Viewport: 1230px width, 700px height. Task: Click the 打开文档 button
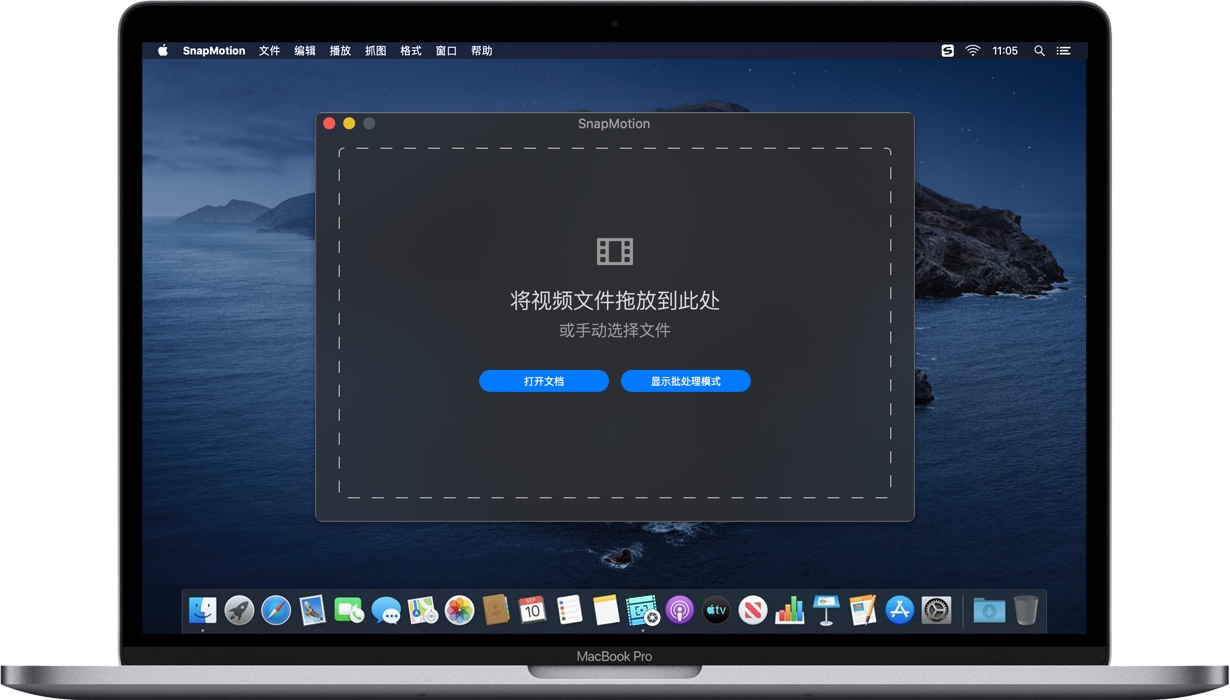pyautogui.click(x=544, y=381)
